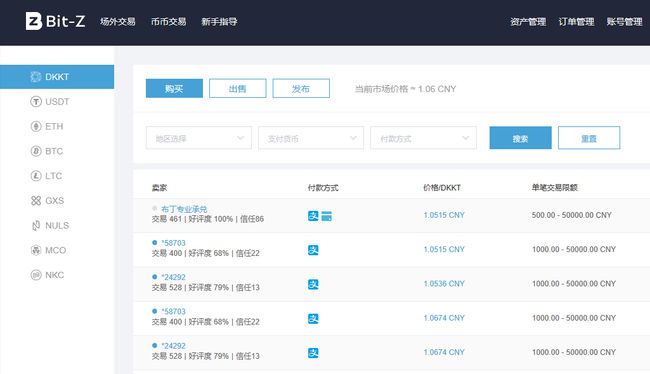Viewport: 650px width, 374px height.
Task: Switch to the 购买 tab
Action: (x=174, y=88)
